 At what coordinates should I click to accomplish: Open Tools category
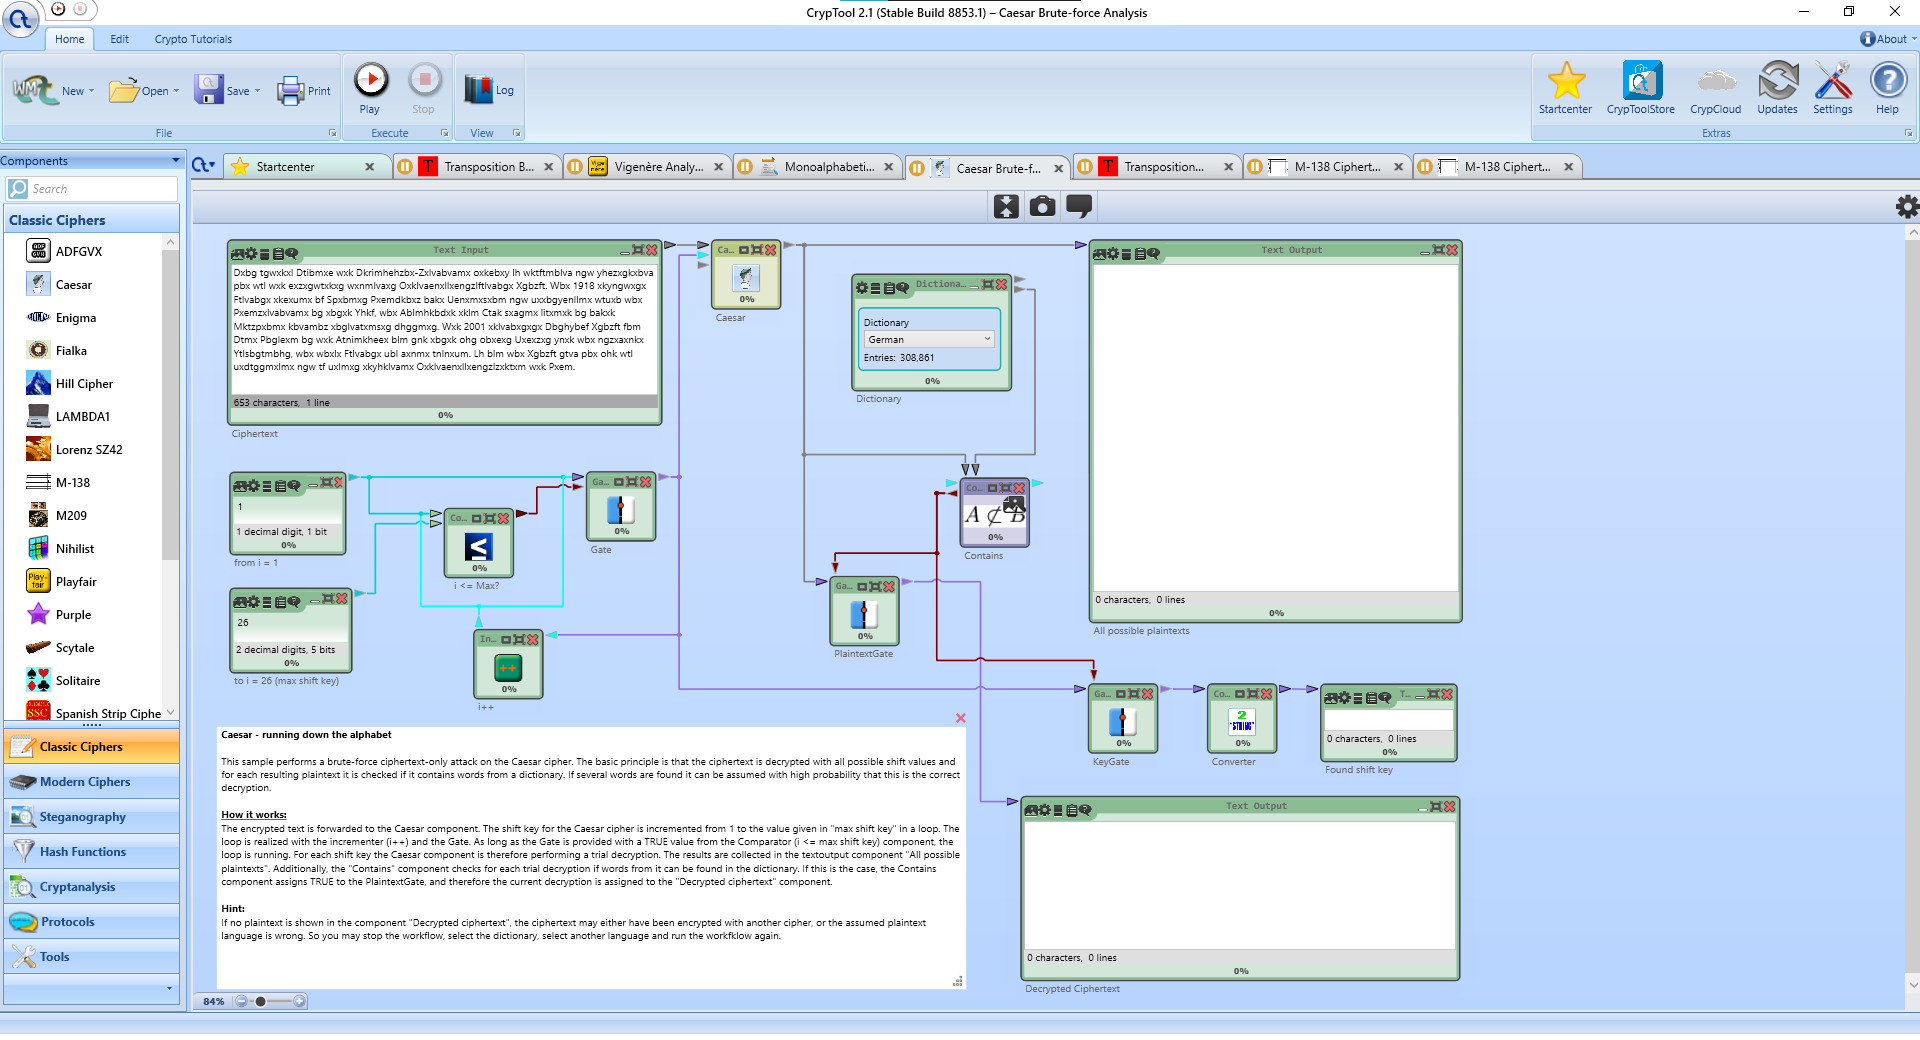[x=91, y=957]
